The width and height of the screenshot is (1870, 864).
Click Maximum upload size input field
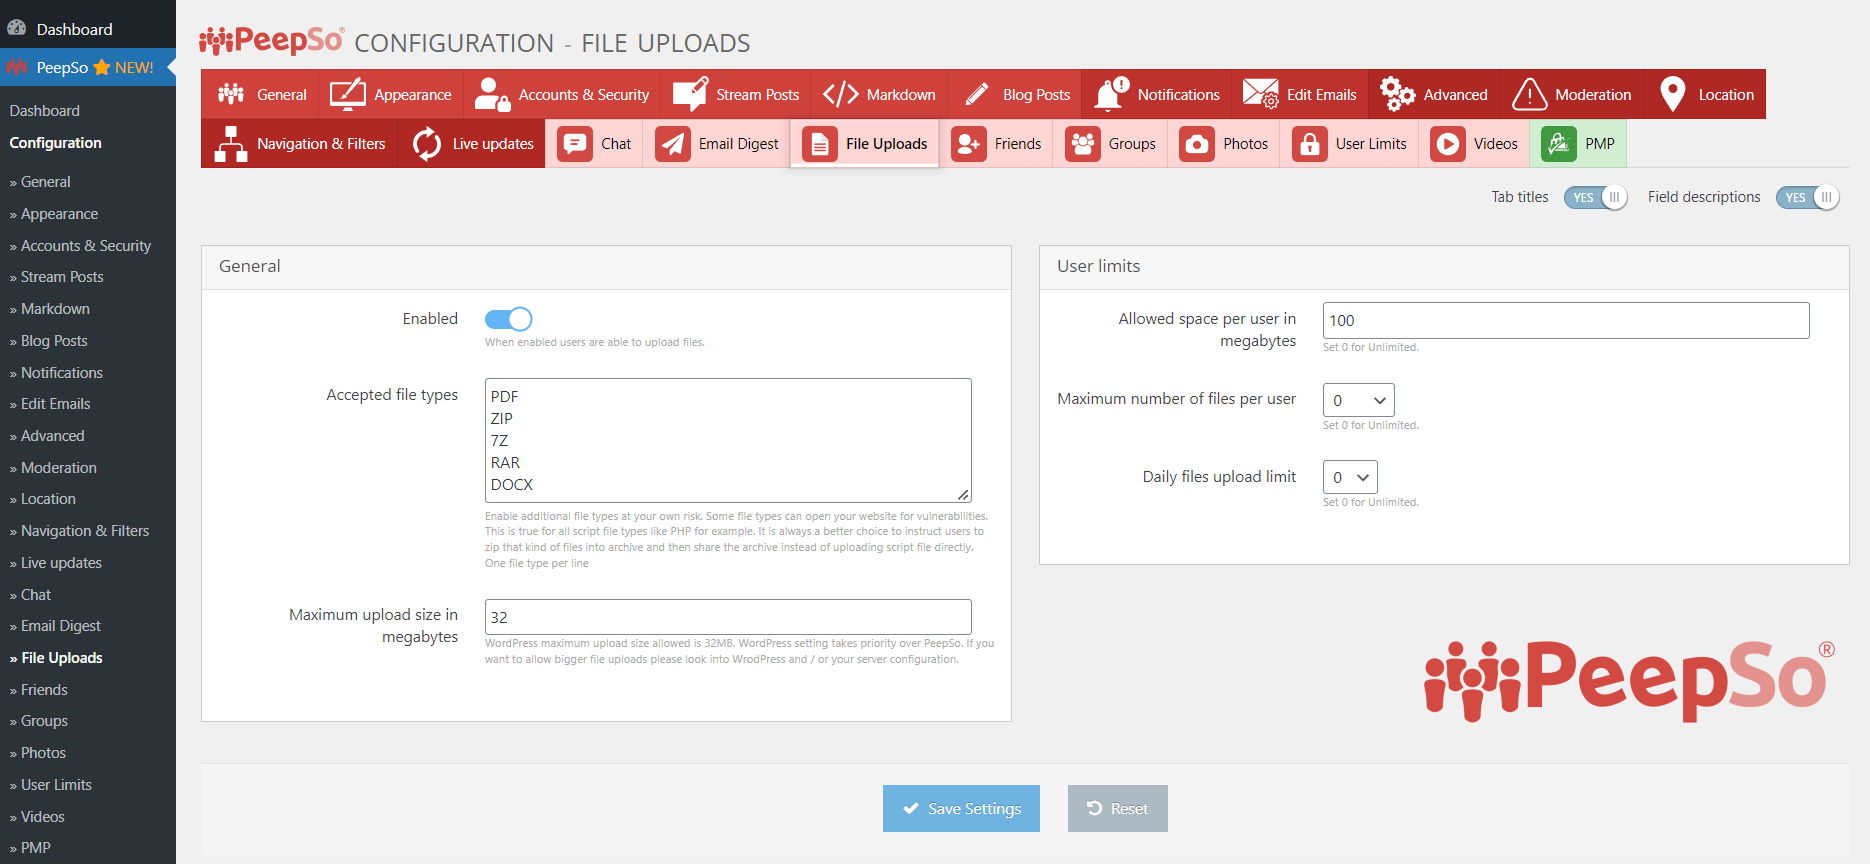click(x=728, y=617)
